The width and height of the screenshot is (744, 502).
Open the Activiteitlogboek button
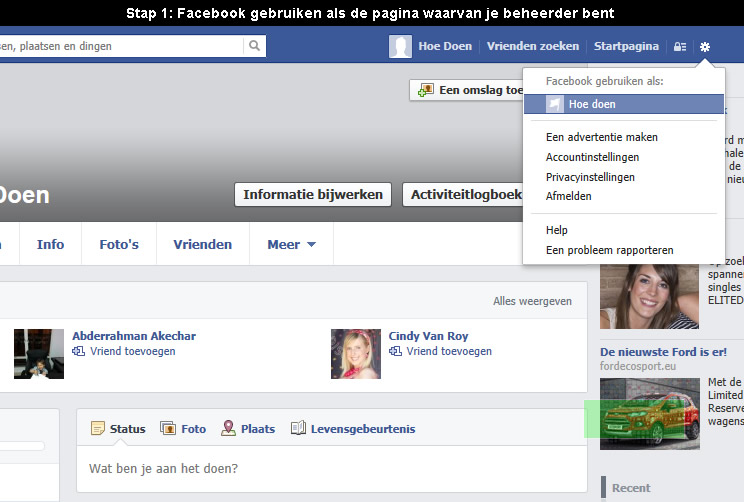[x=463, y=195]
